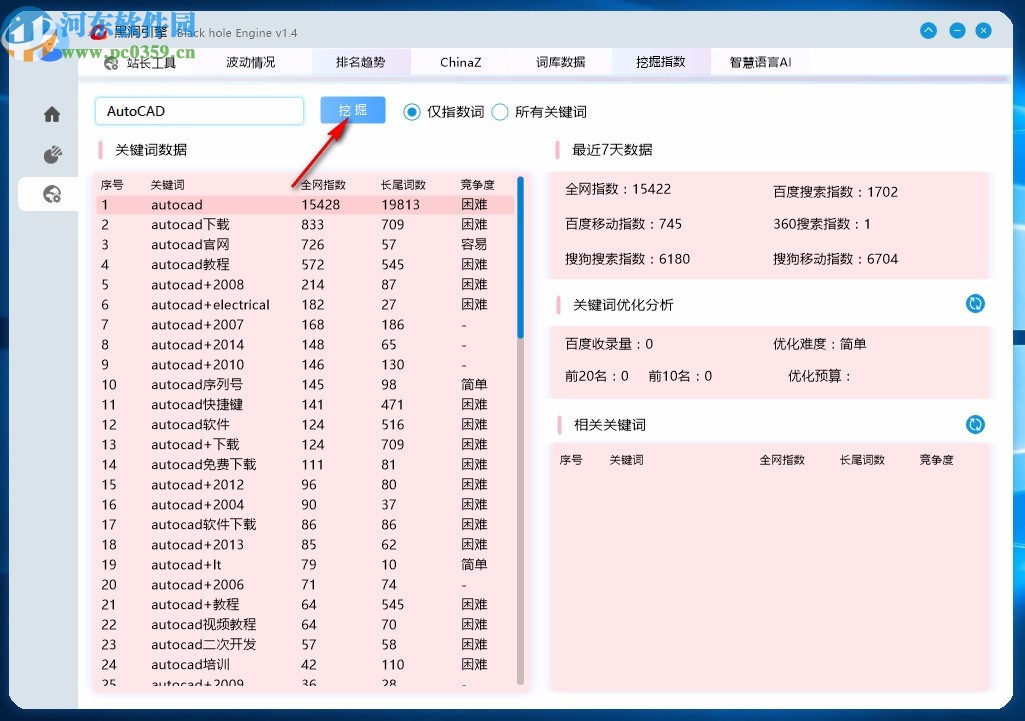The height and width of the screenshot is (721, 1025).
Task: Select the autocad+2008 row
Action: tap(306, 285)
